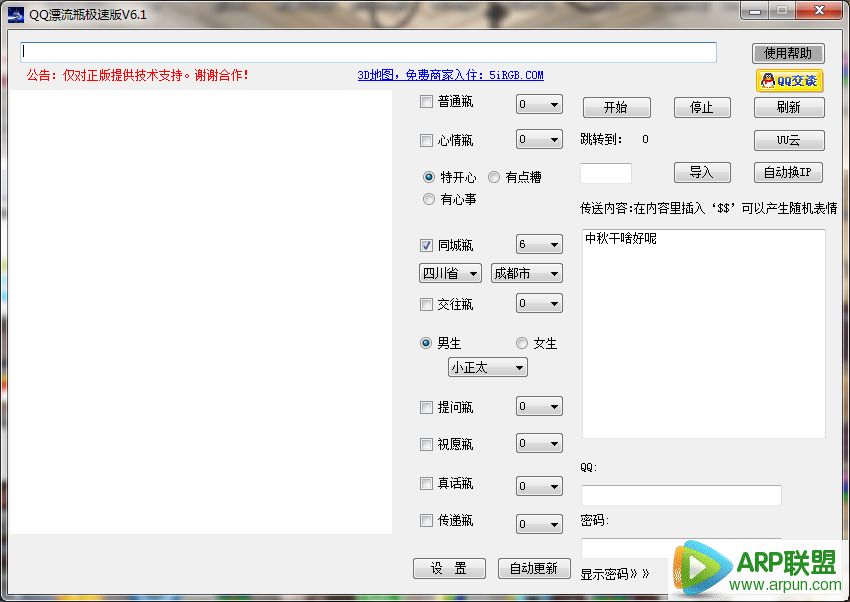Select the 有心事 mood radio button
Image resolution: width=850 pixels, height=602 pixels.
pyautogui.click(x=429, y=199)
